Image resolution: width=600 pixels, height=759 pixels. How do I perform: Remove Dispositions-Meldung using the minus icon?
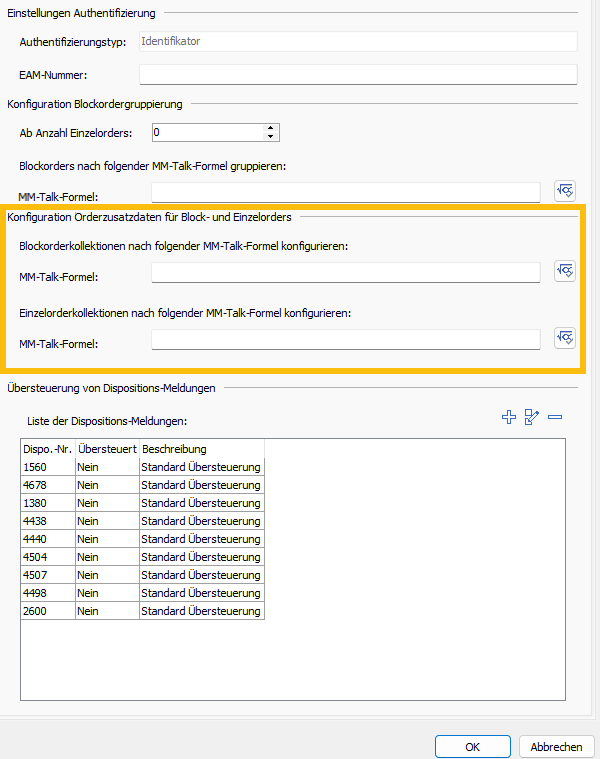pos(555,418)
